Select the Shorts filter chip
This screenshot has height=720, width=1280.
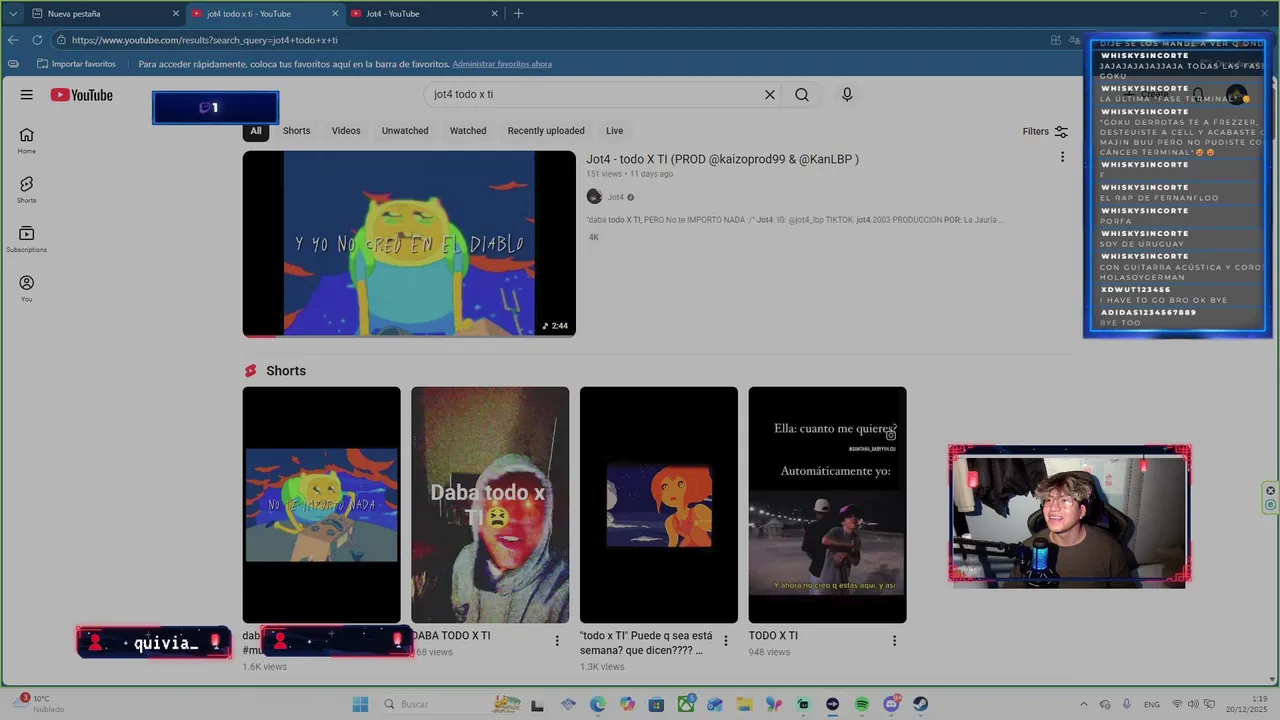[x=296, y=131]
